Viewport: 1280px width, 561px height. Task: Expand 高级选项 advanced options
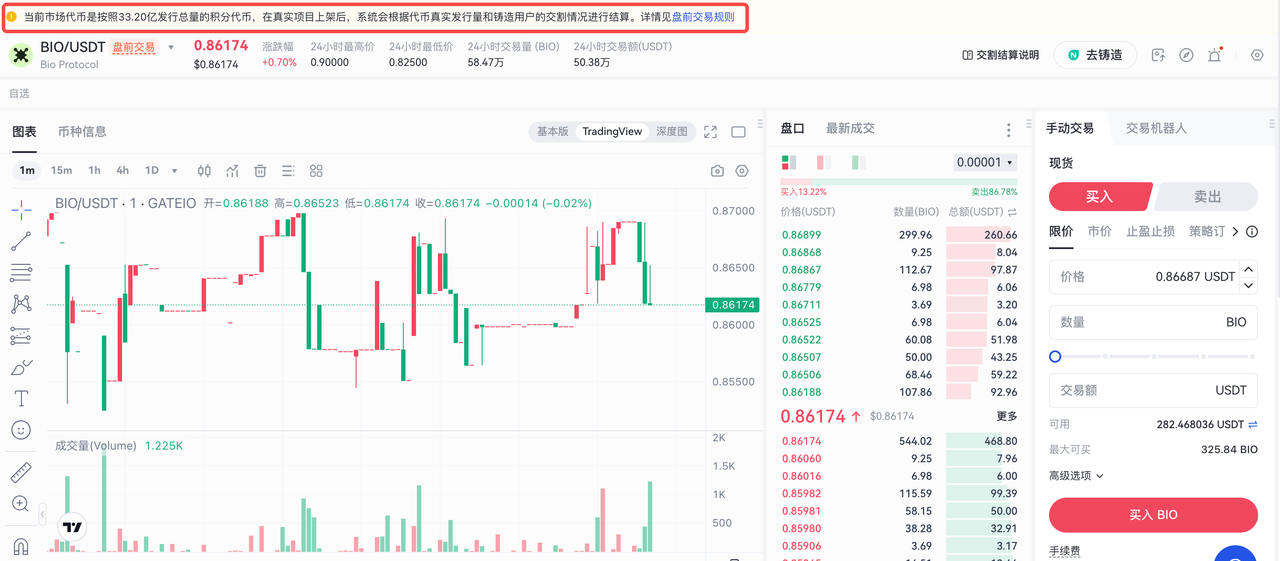point(1076,476)
